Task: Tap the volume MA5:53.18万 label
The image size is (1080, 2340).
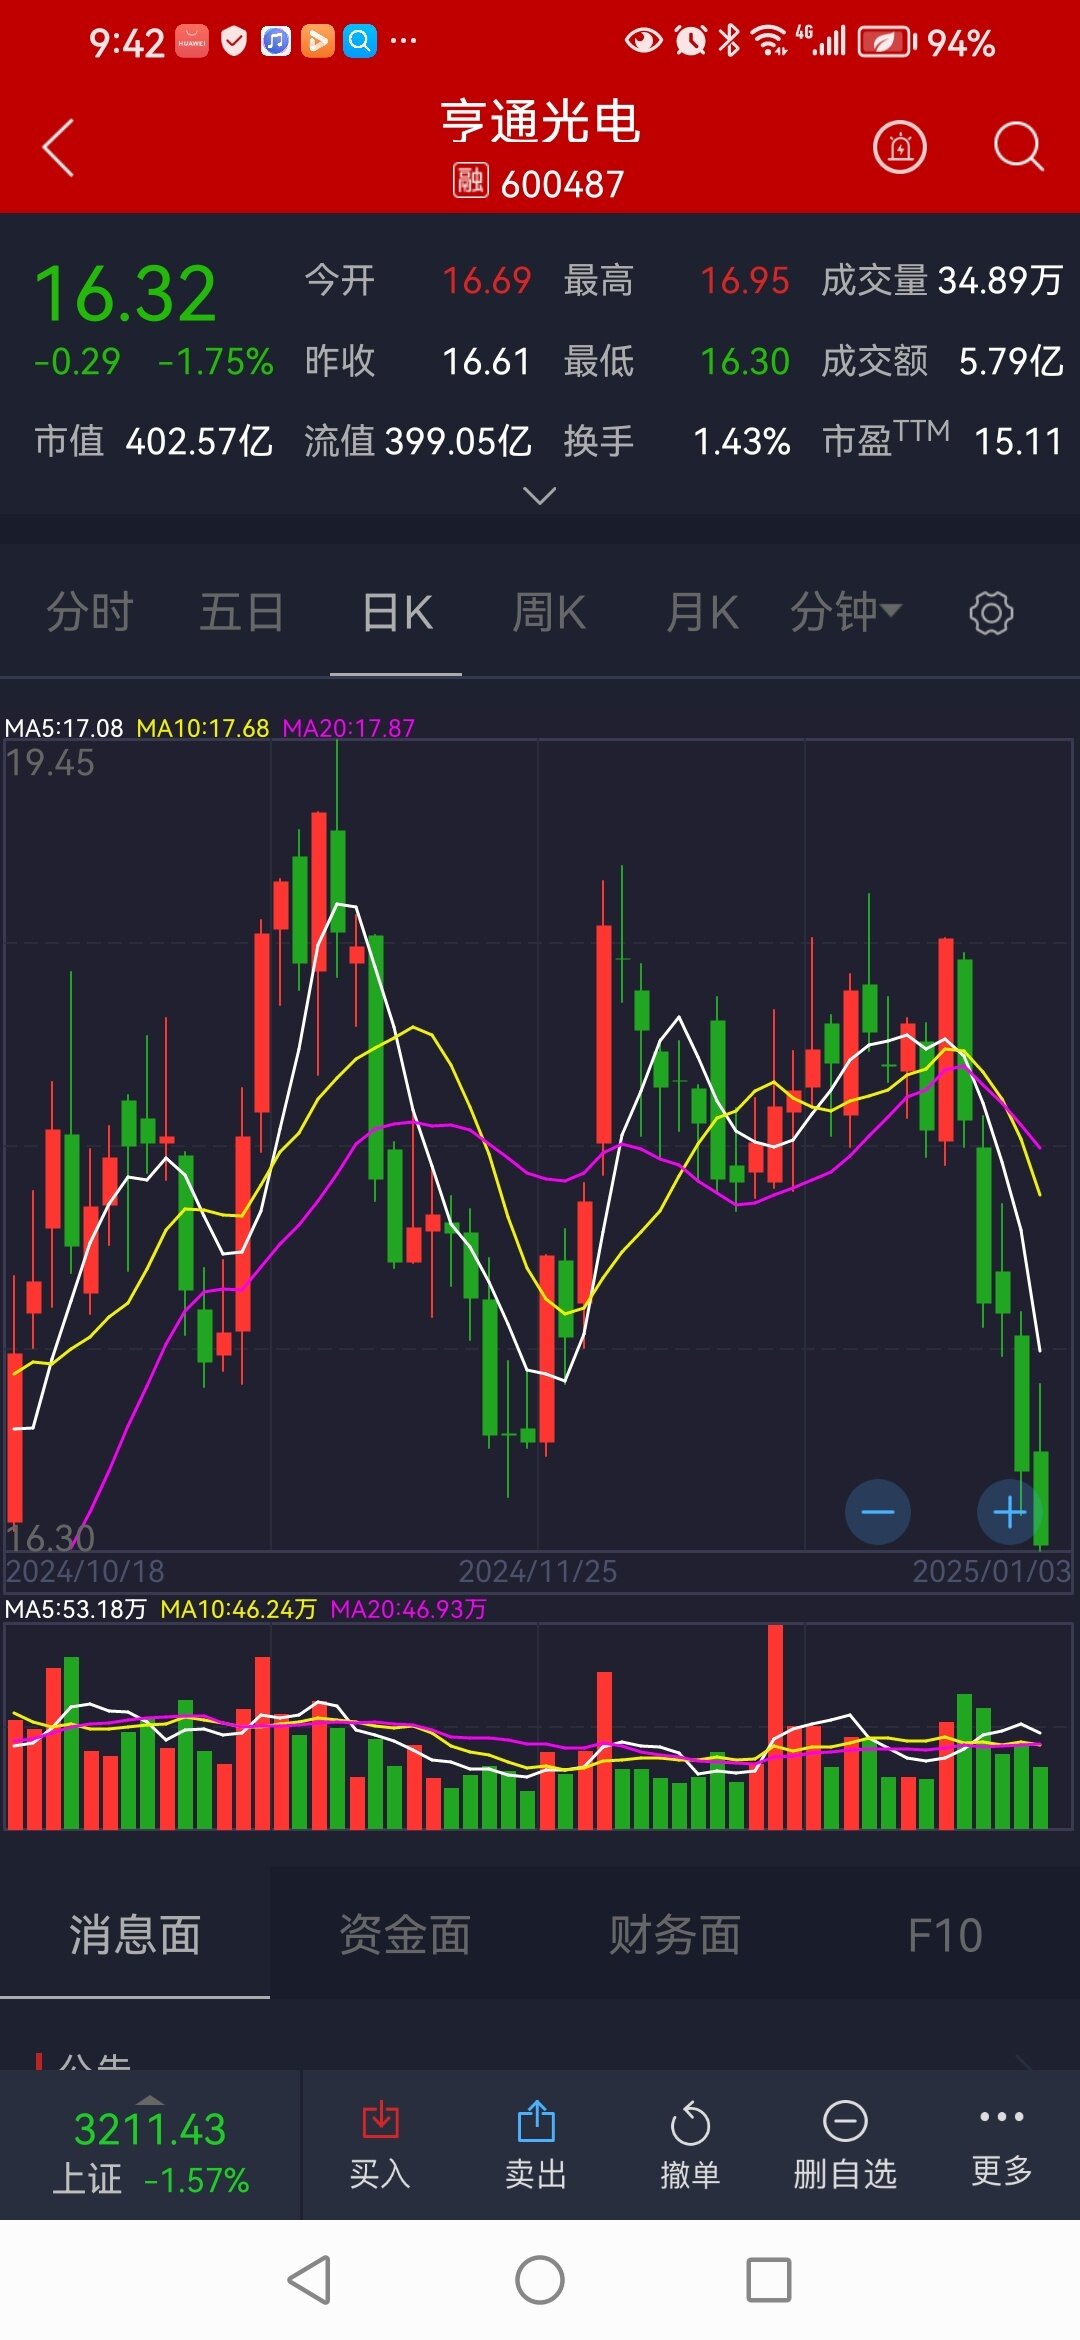Action: 76,1609
